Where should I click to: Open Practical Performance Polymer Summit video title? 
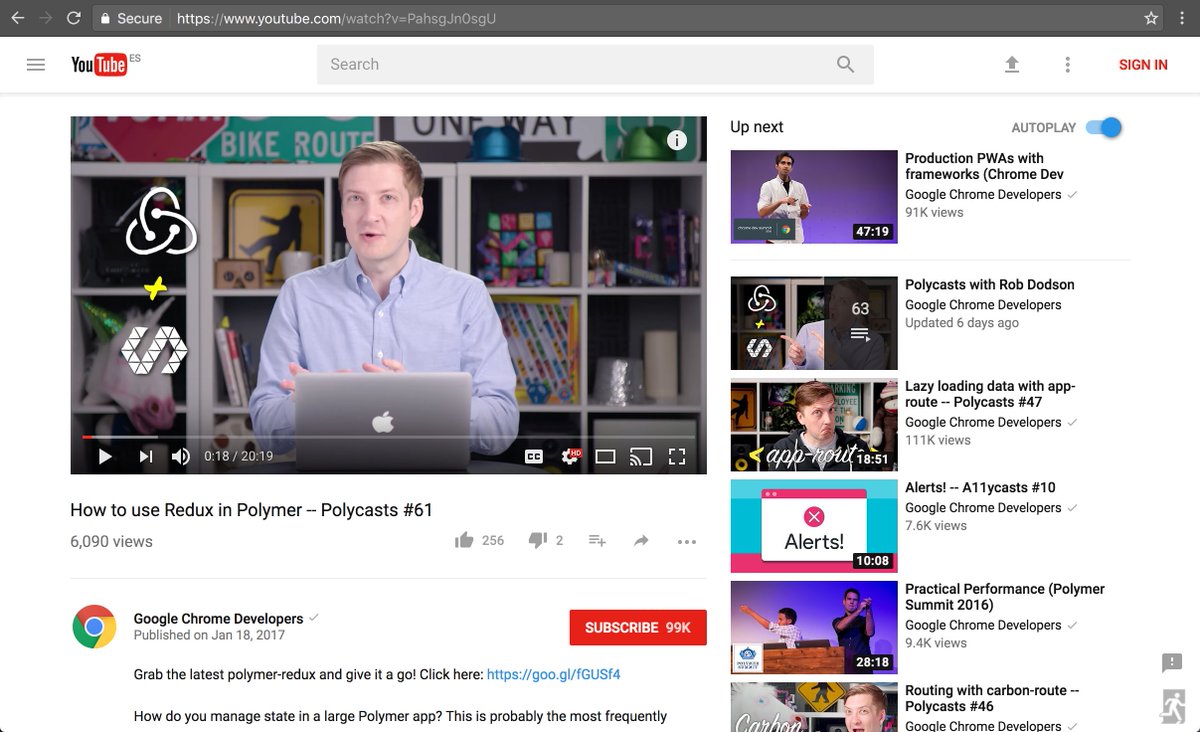point(1004,597)
